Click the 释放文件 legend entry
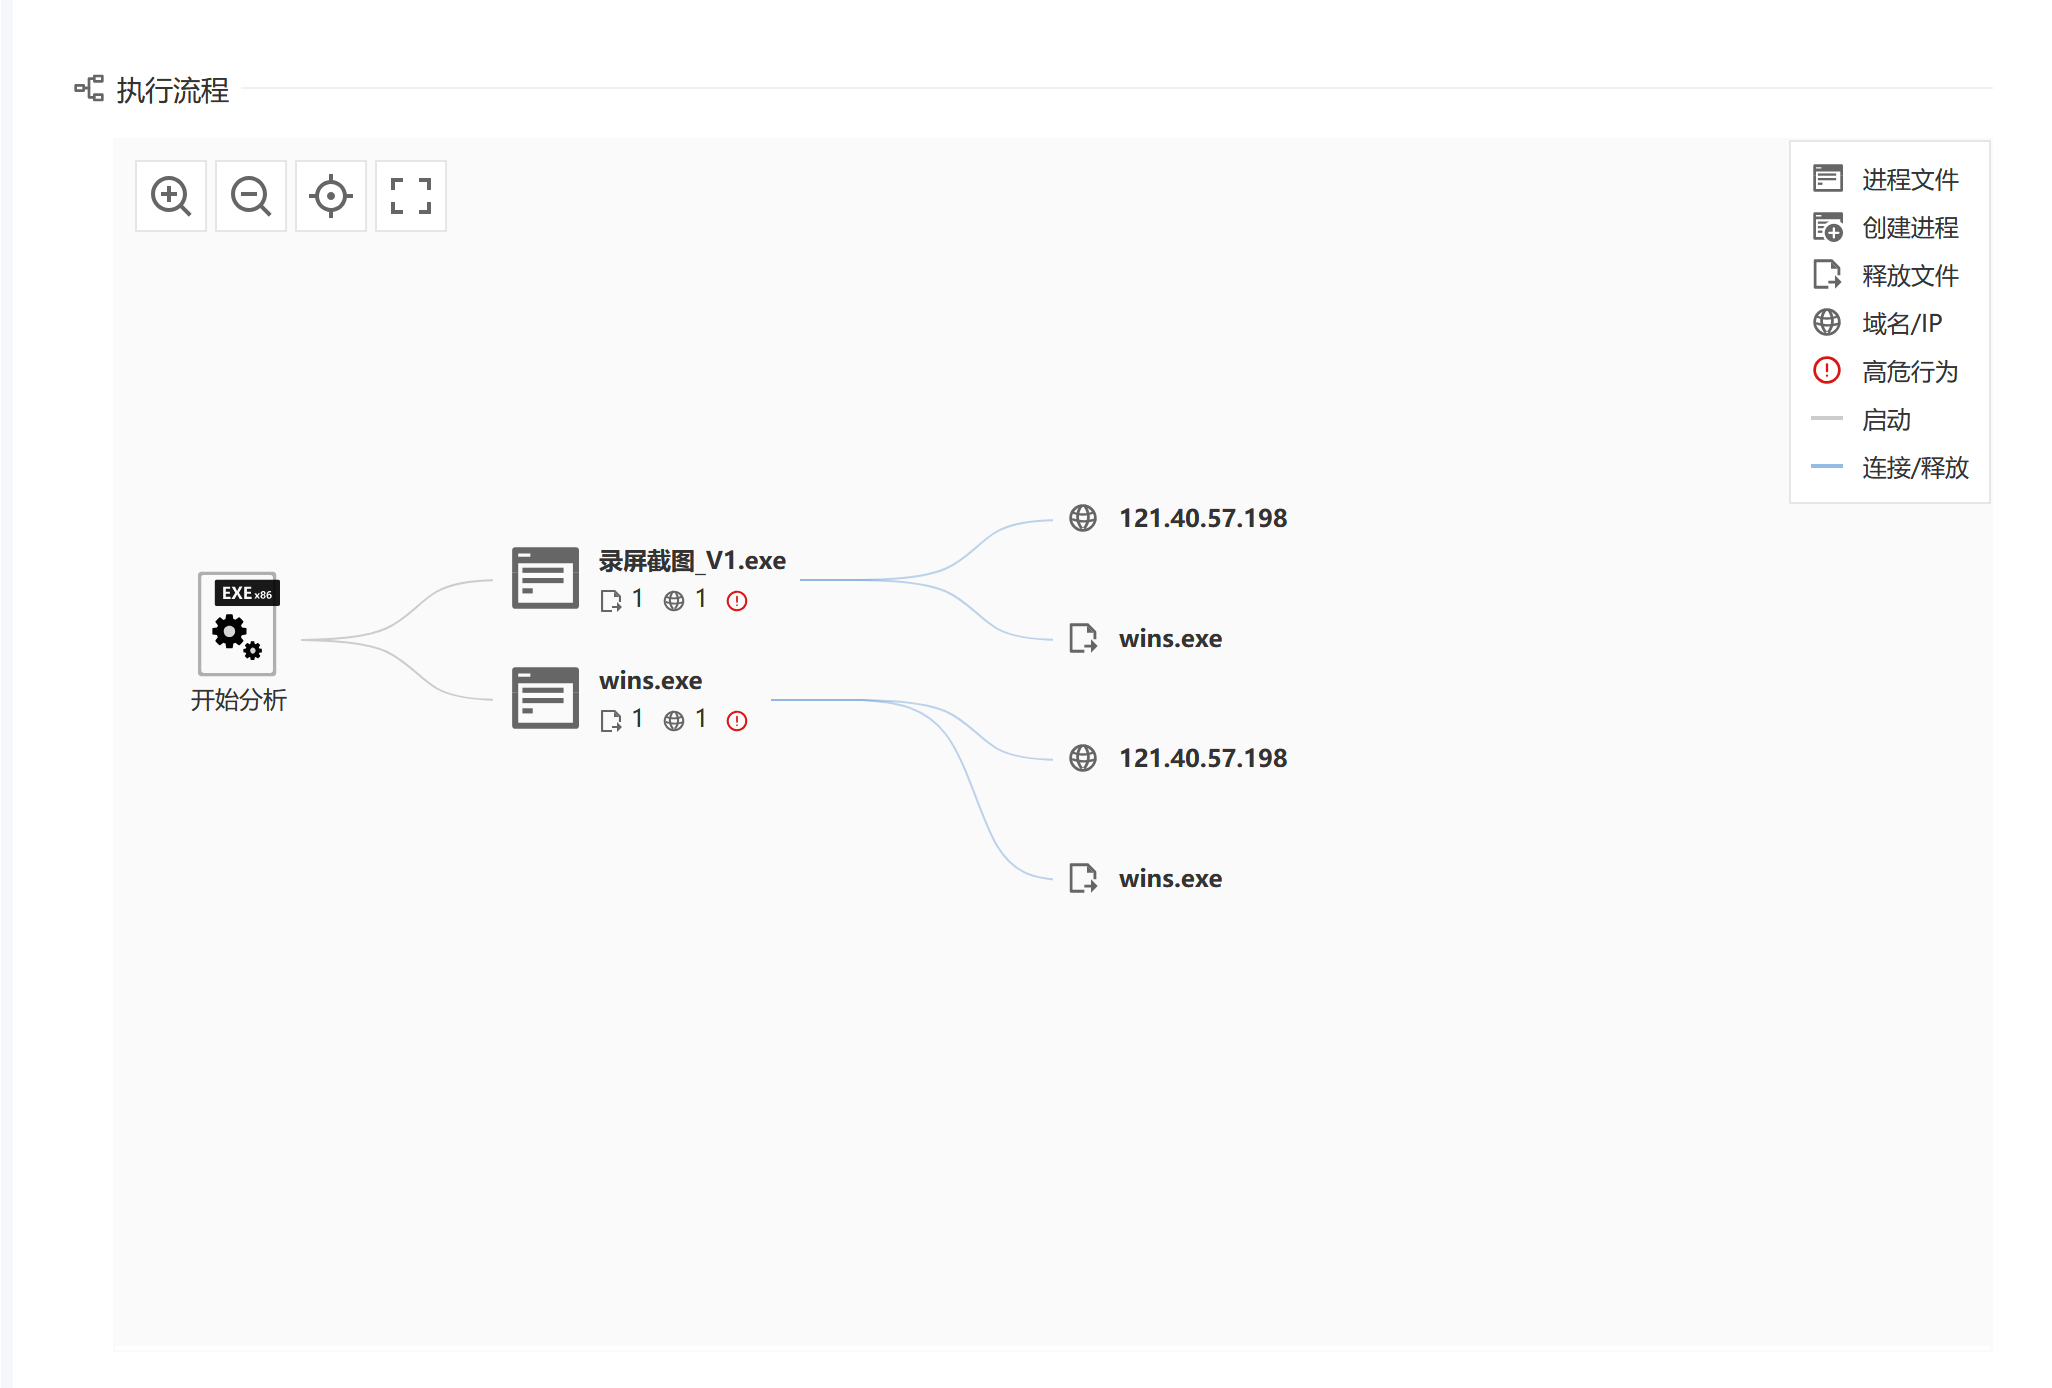 coord(1909,276)
